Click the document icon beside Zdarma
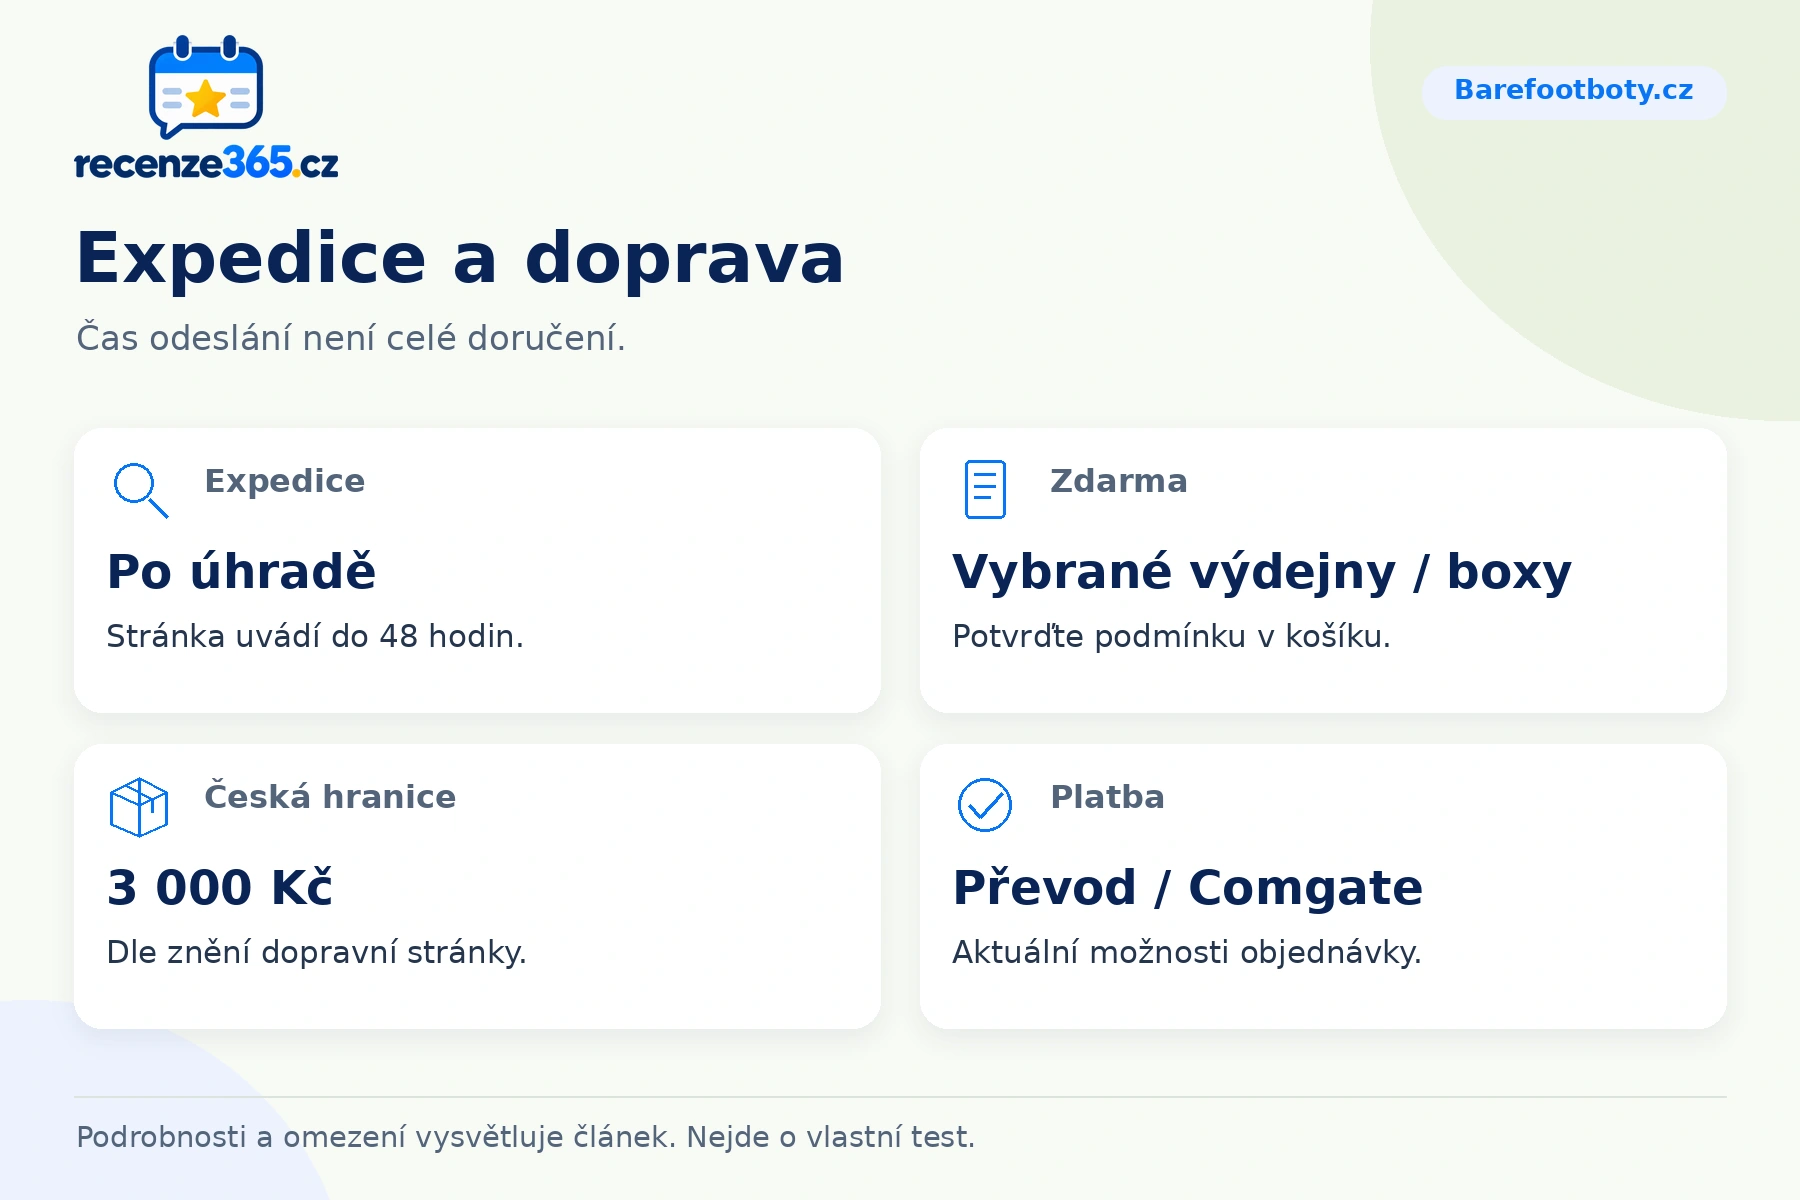 (x=985, y=489)
